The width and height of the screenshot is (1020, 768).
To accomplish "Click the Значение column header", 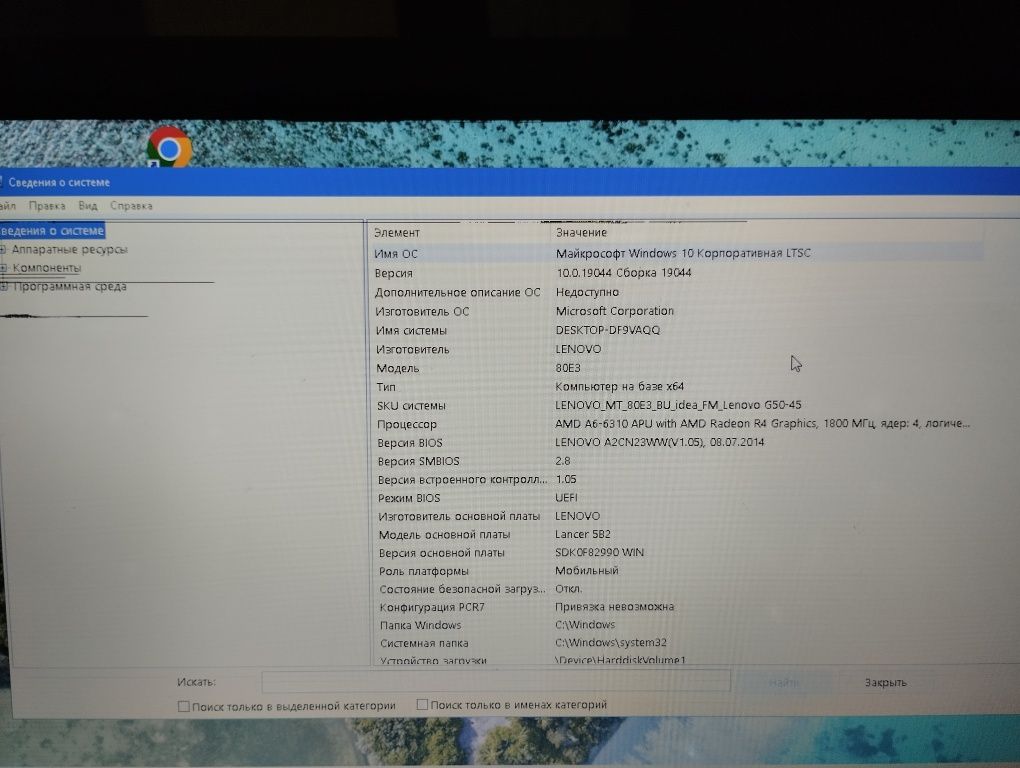I will (x=581, y=232).
